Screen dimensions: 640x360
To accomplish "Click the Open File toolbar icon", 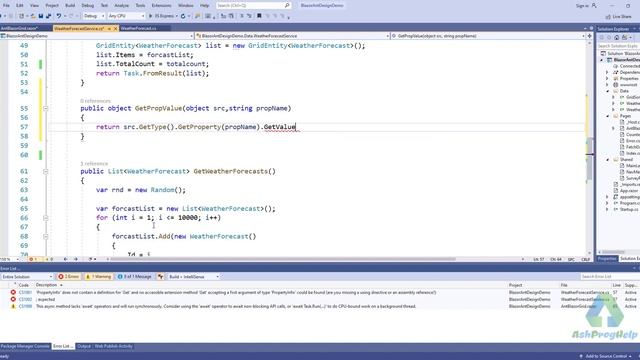I will pyautogui.click(x=33, y=16).
